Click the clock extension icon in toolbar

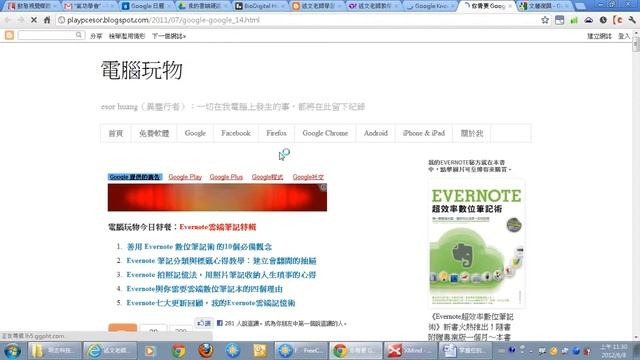coord(603,20)
